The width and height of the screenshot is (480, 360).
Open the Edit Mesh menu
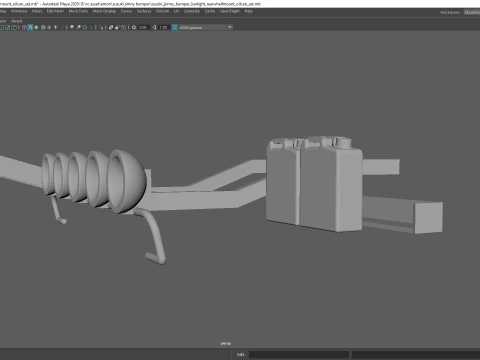click(55, 11)
